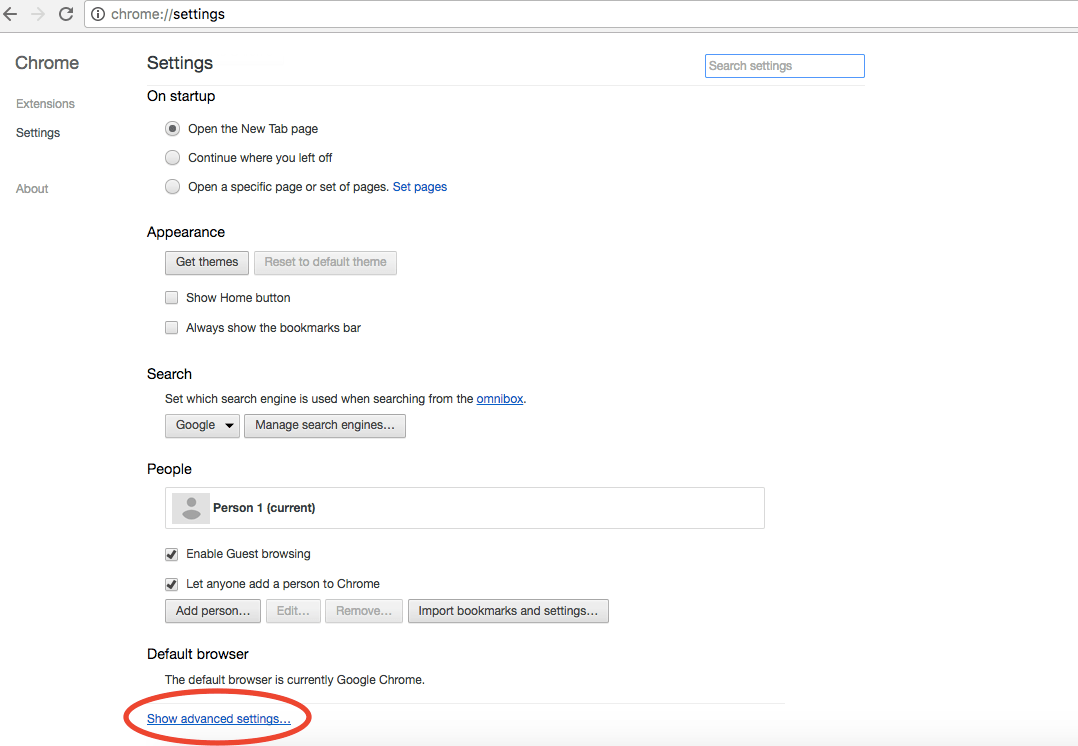Click the browser forward arrow
This screenshot has height=746, width=1078.
(38, 14)
